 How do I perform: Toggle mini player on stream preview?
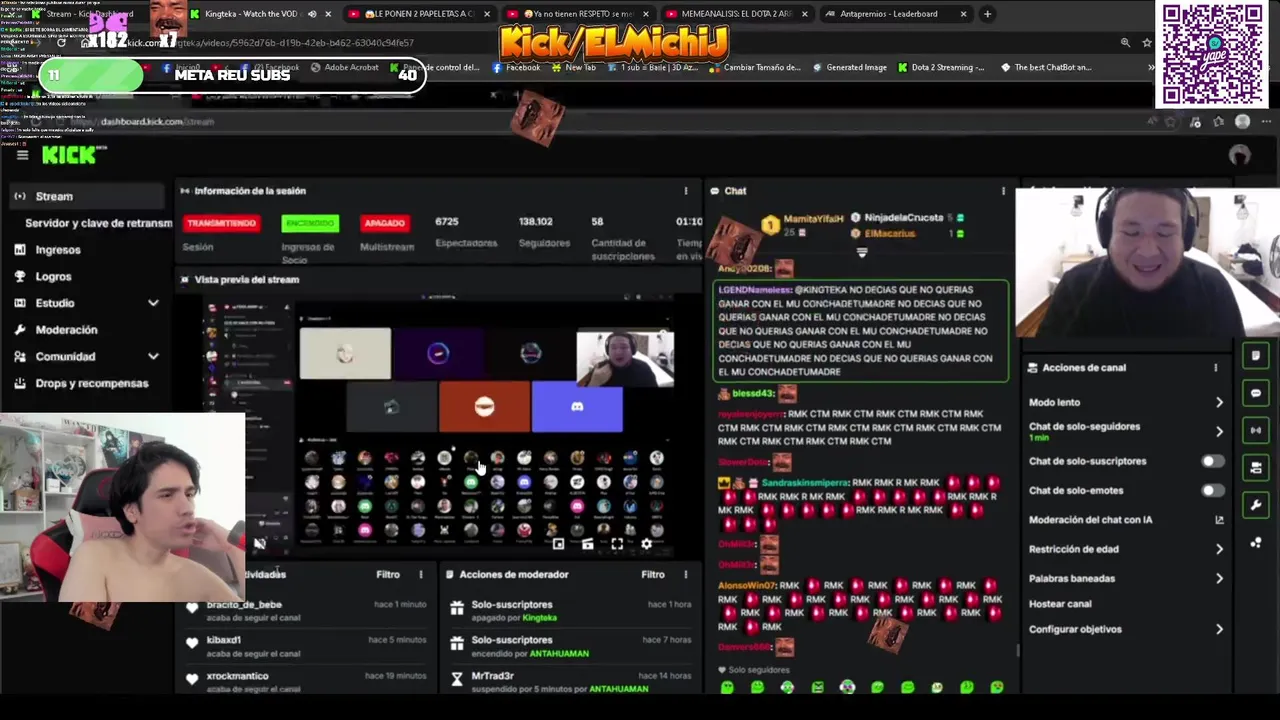point(559,544)
